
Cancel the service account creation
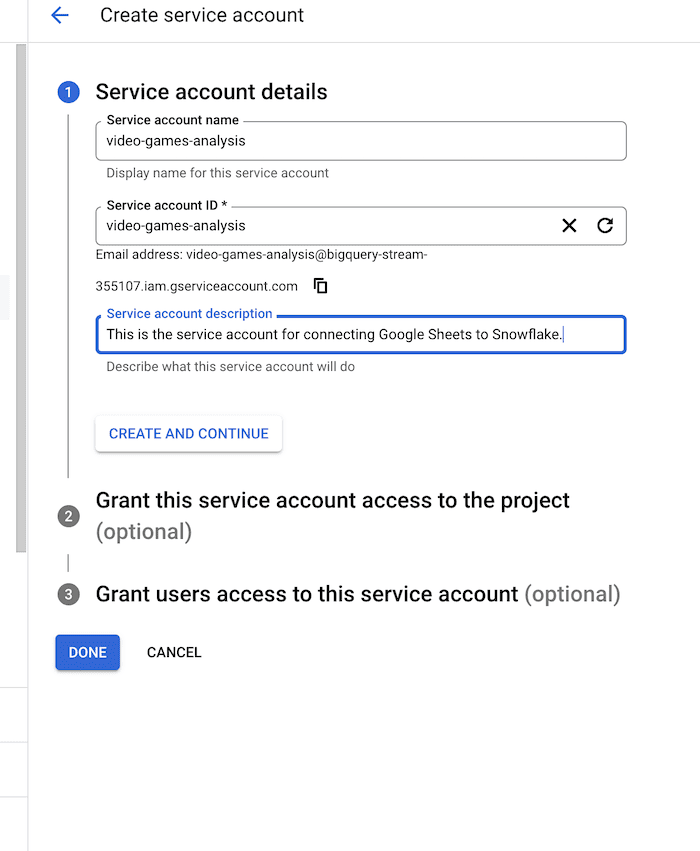[174, 652]
